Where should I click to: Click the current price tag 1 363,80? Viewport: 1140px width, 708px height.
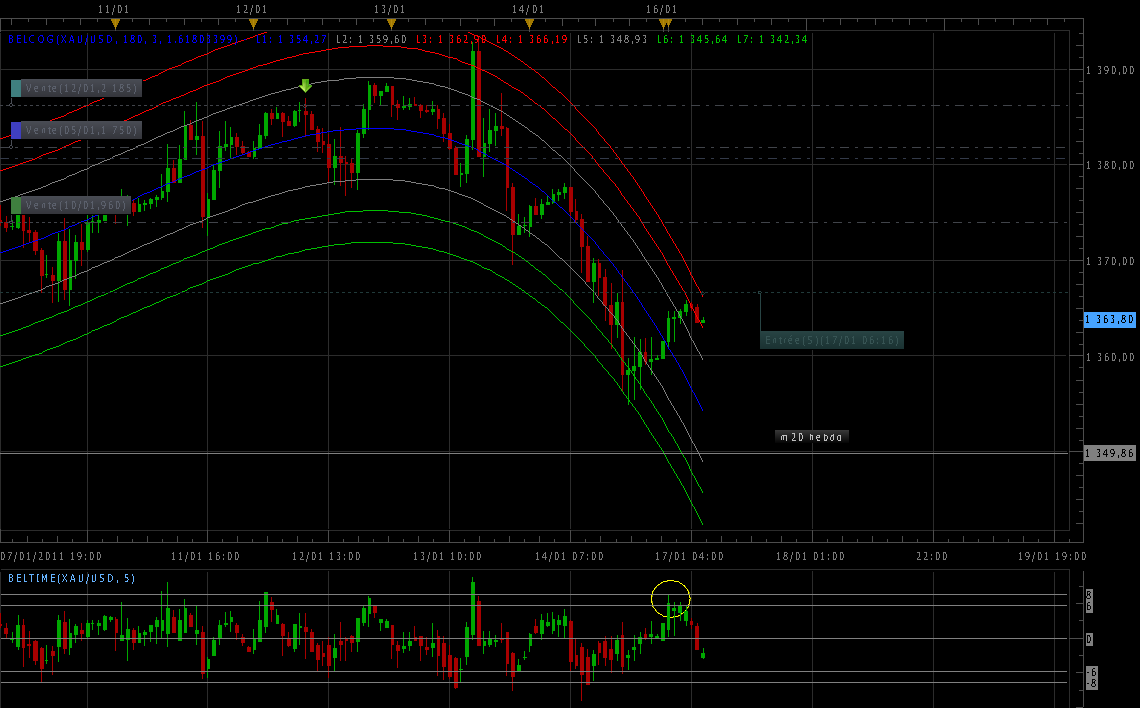tap(1110, 319)
